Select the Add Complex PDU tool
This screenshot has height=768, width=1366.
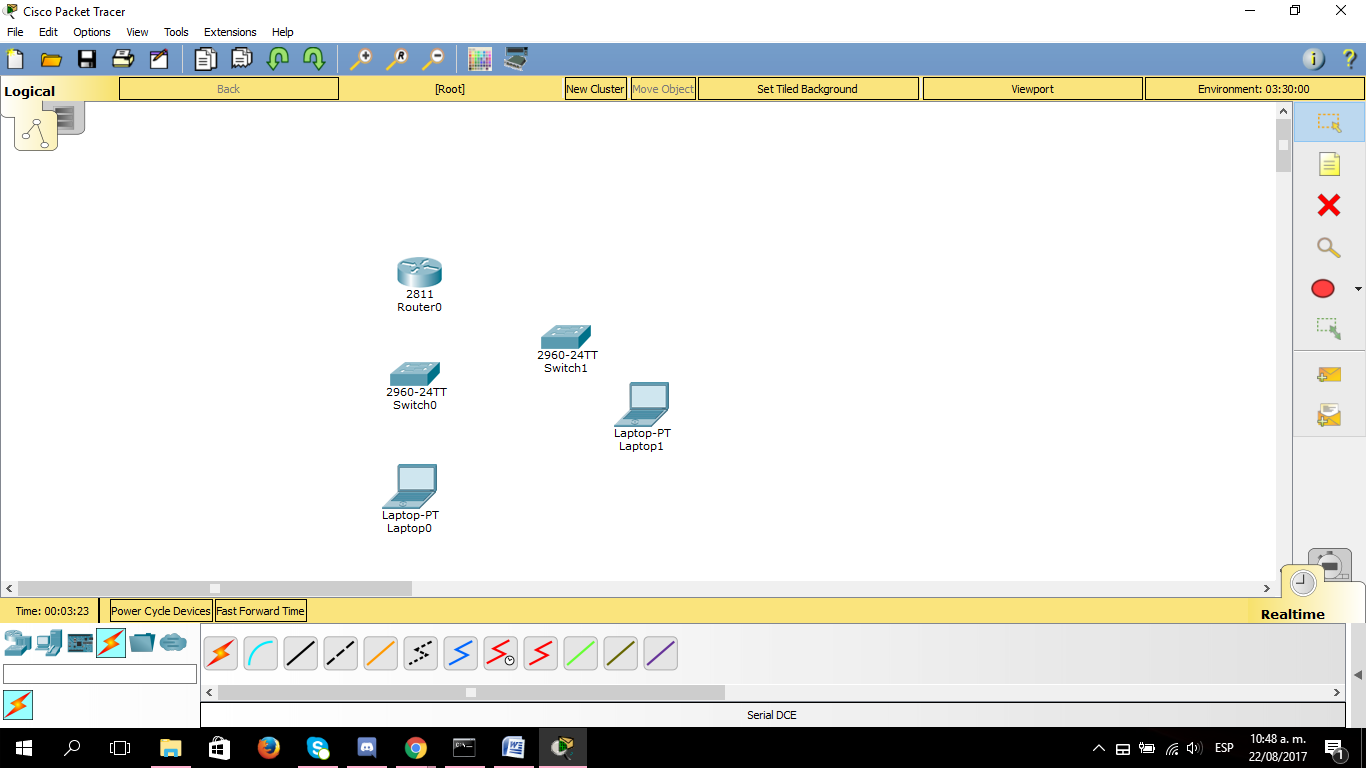click(x=1328, y=413)
